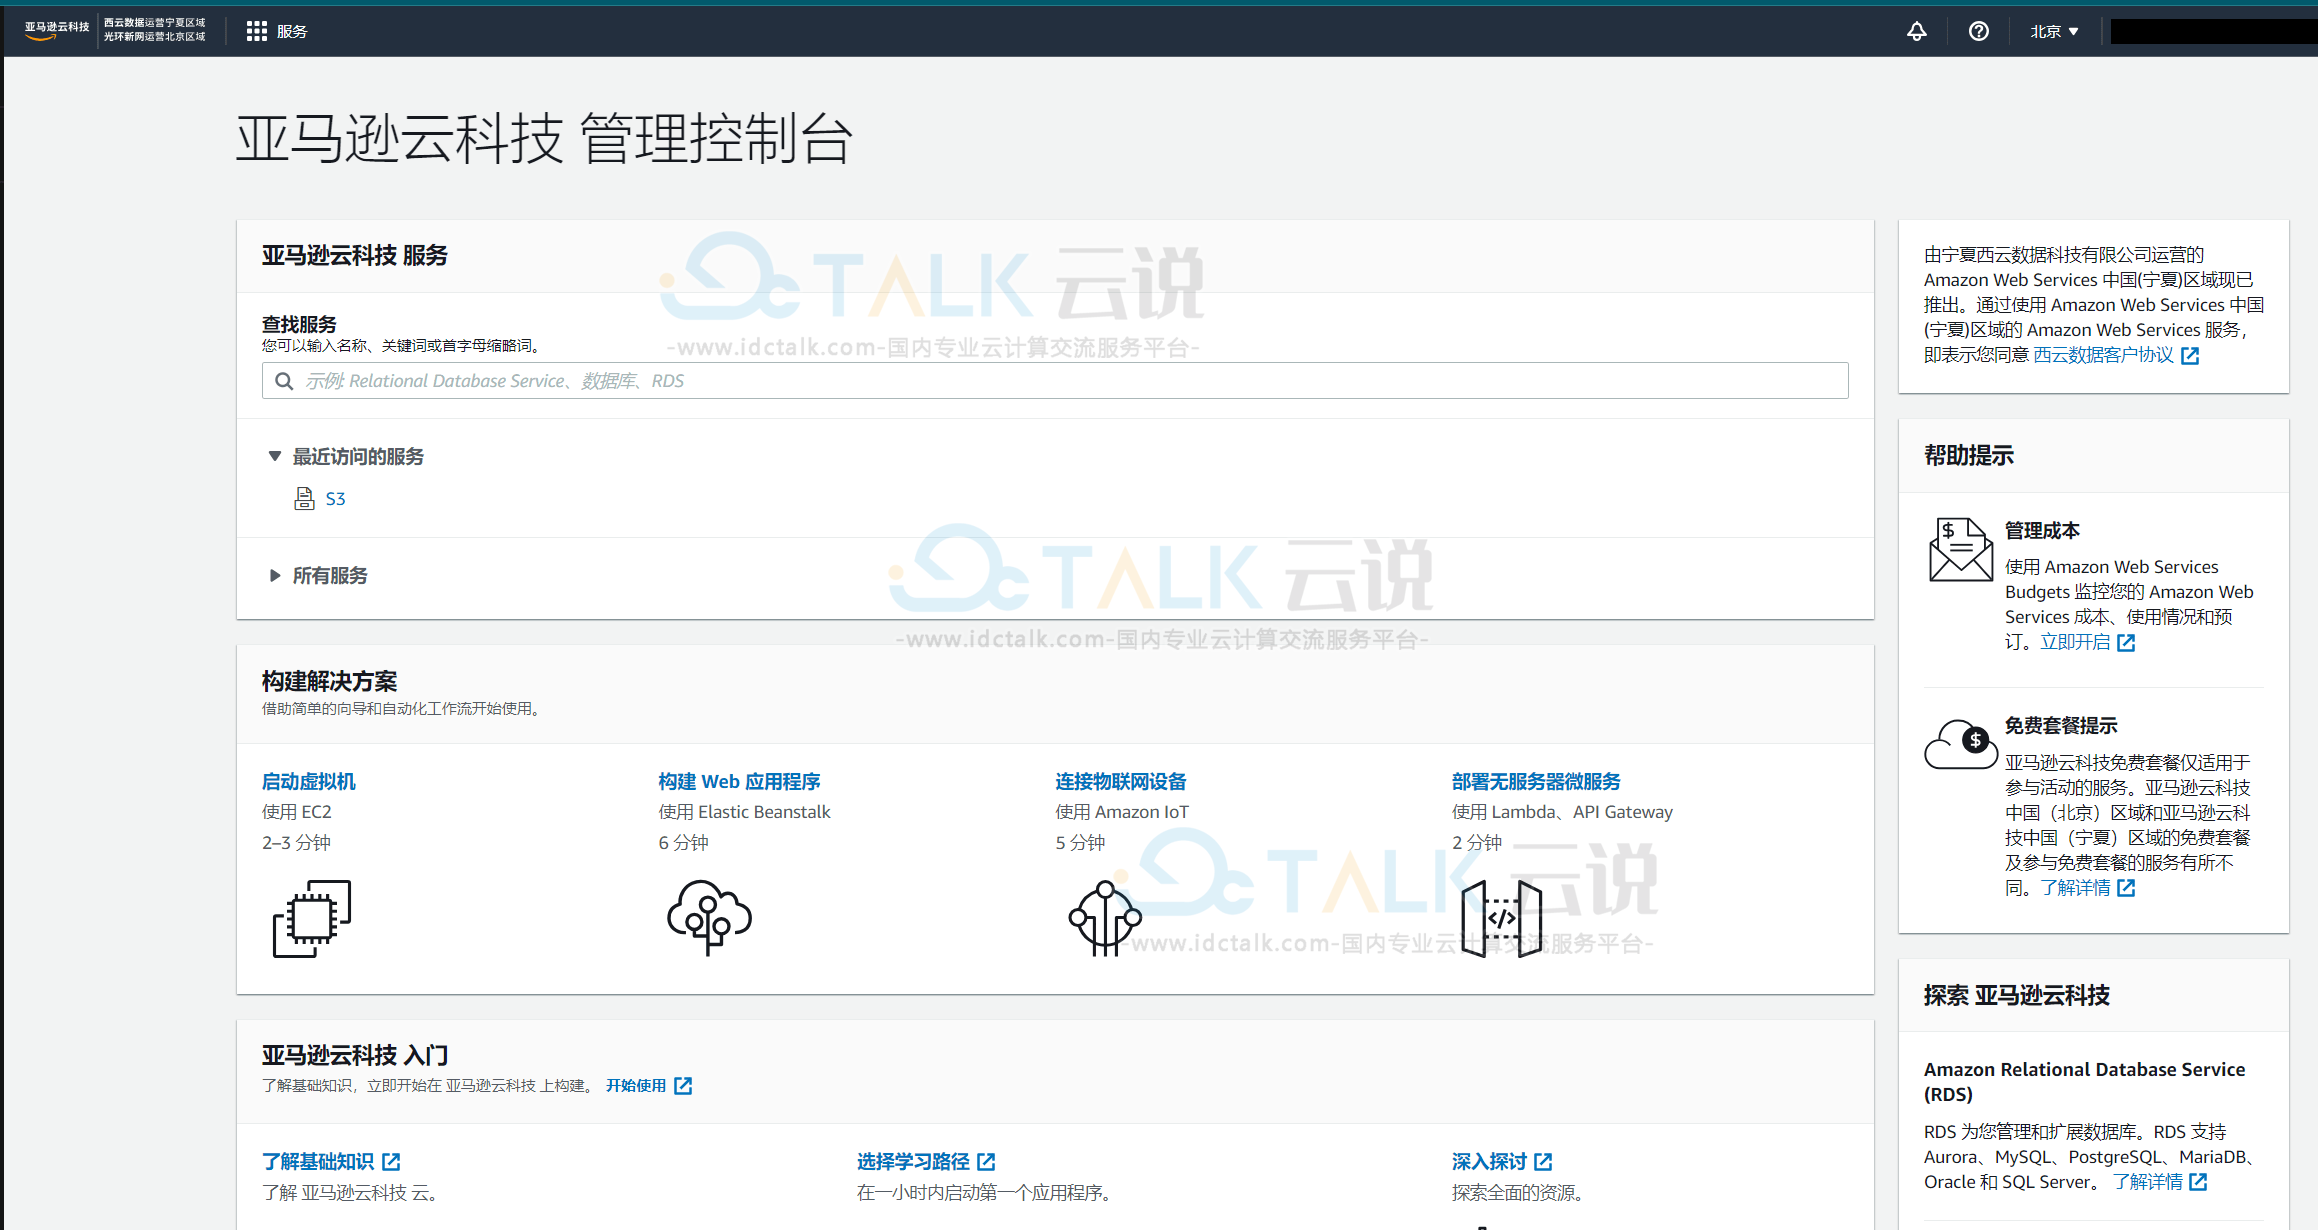Open the 部署无服务器微服务 link
This screenshot has height=1230, width=2318.
point(1536,781)
